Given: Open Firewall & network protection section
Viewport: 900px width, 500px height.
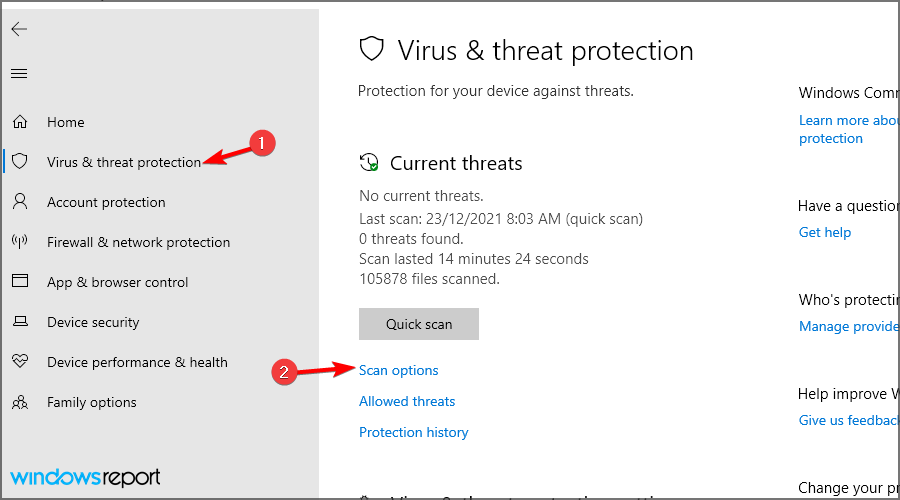Looking at the screenshot, I should (138, 242).
